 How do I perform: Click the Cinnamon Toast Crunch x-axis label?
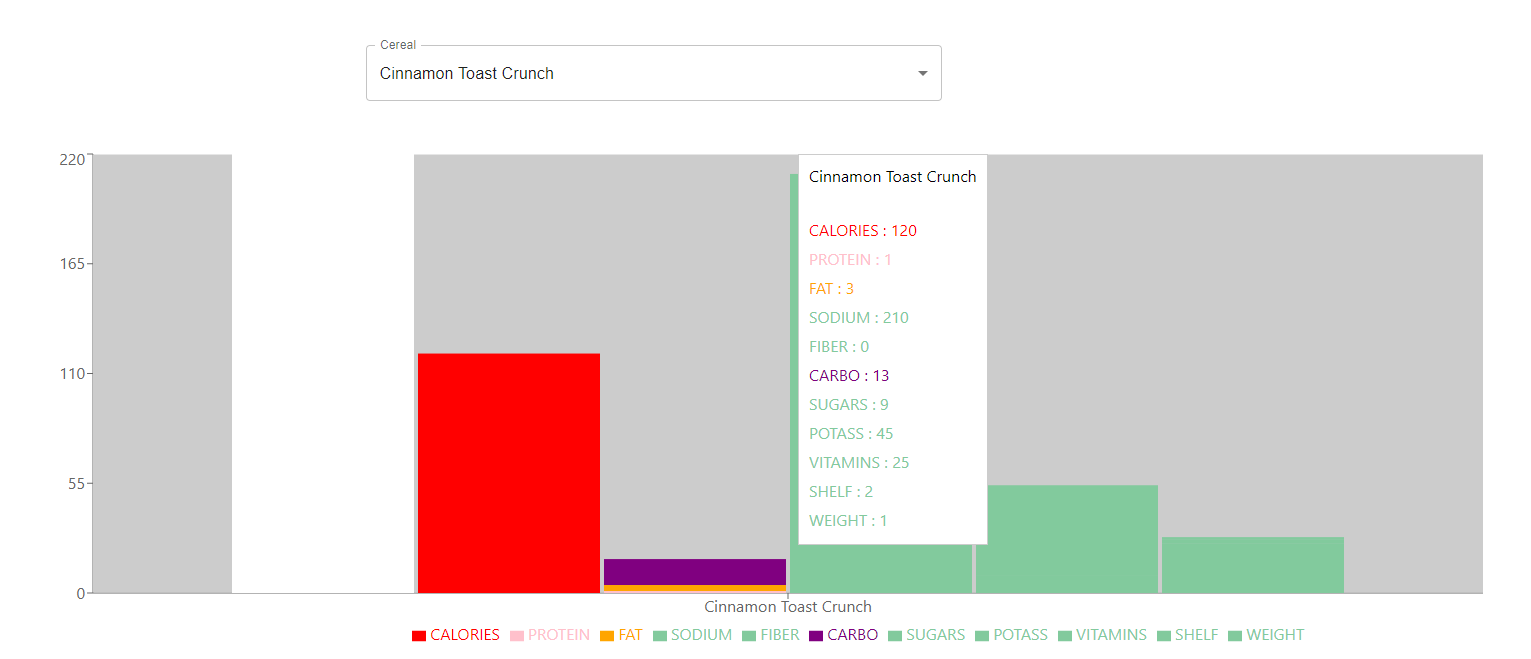click(x=787, y=607)
